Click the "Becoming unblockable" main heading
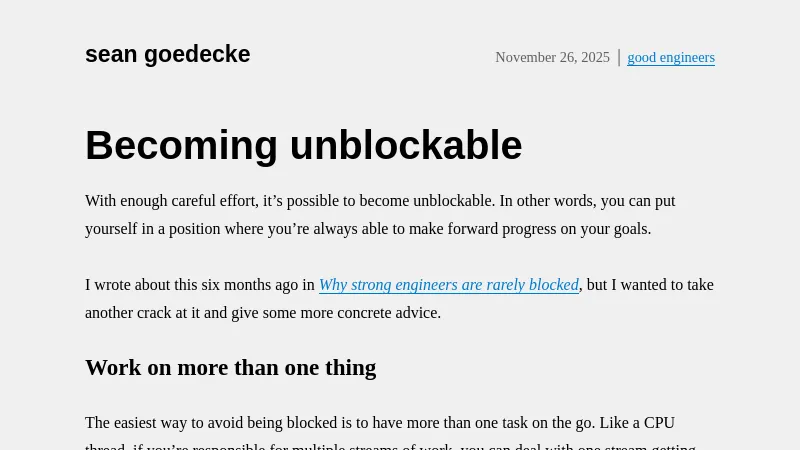 click(303, 145)
